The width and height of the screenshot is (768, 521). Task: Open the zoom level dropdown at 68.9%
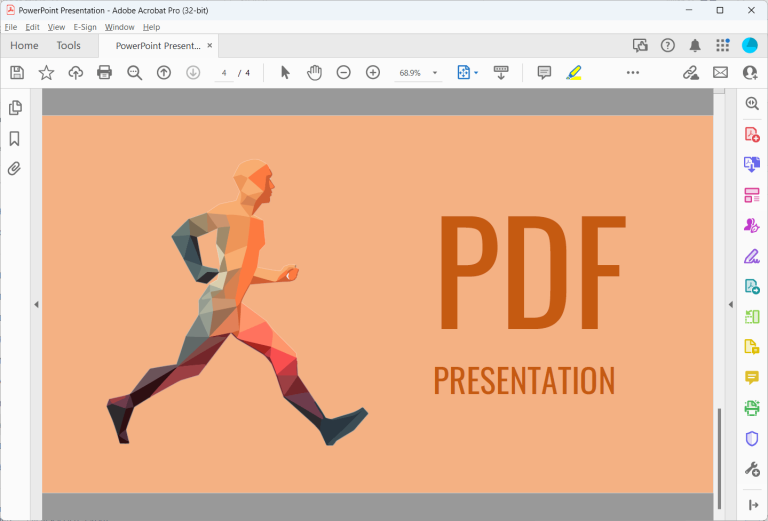coord(435,73)
